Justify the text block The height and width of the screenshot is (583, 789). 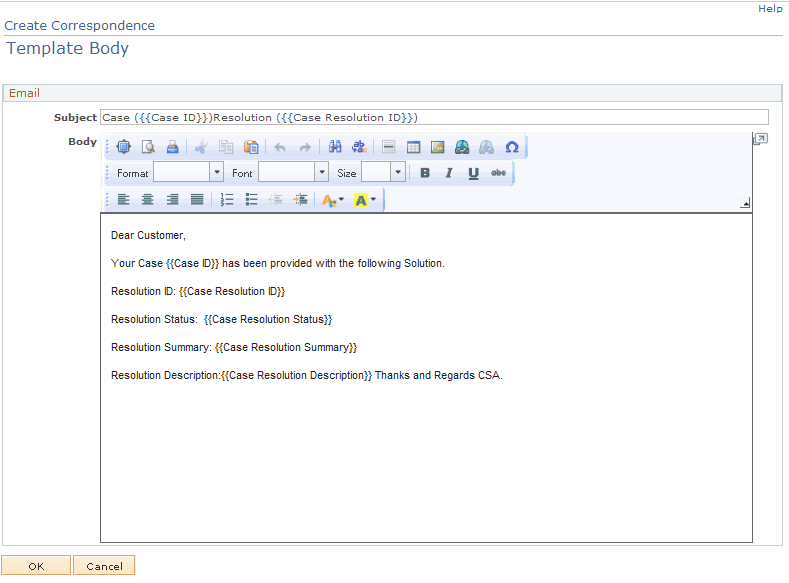coord(197,200)
